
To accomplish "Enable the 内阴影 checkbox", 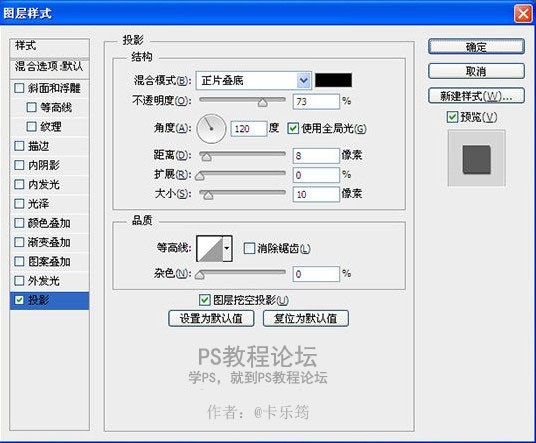I will coord(19,165).
